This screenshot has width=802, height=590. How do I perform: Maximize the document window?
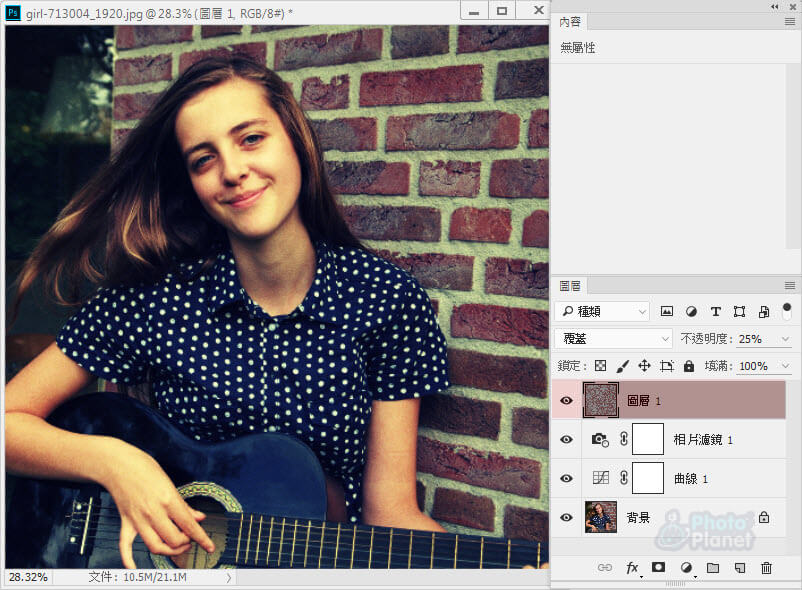(502, 11)
